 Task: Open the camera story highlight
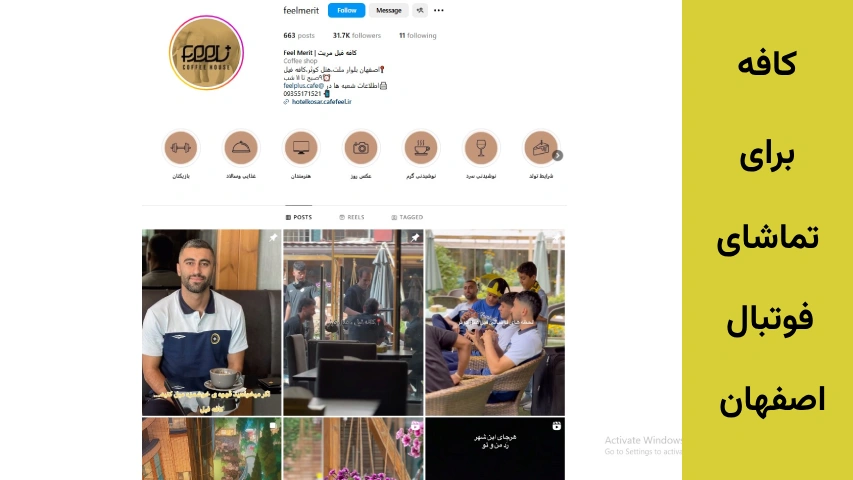coord(361,147)
